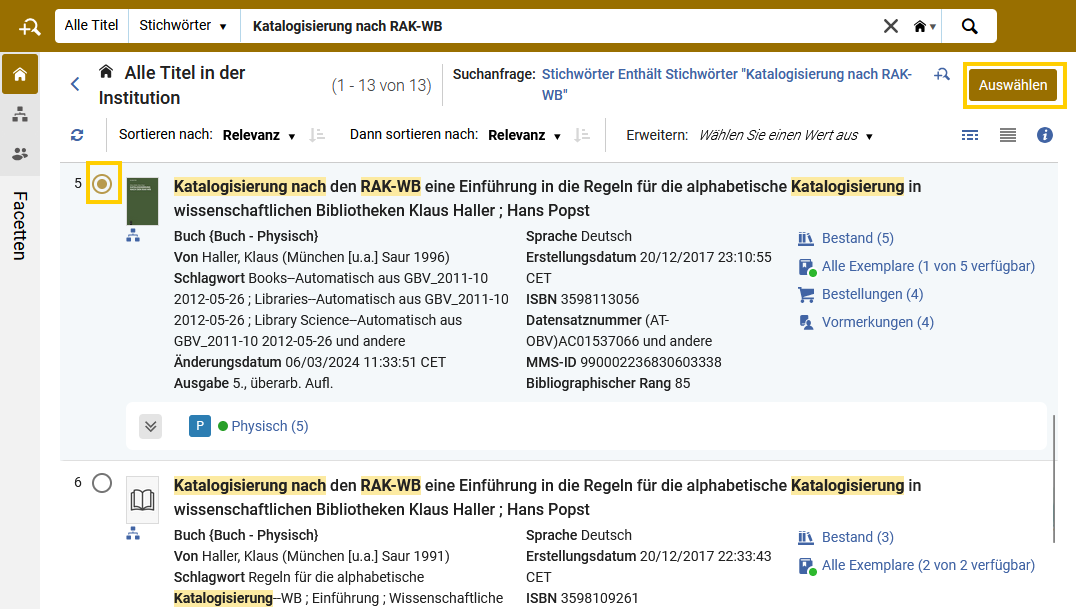This screenshot has height=609, width=1076.
Task: Expand the physical holdings section with the double chevron
Action: 150,426
